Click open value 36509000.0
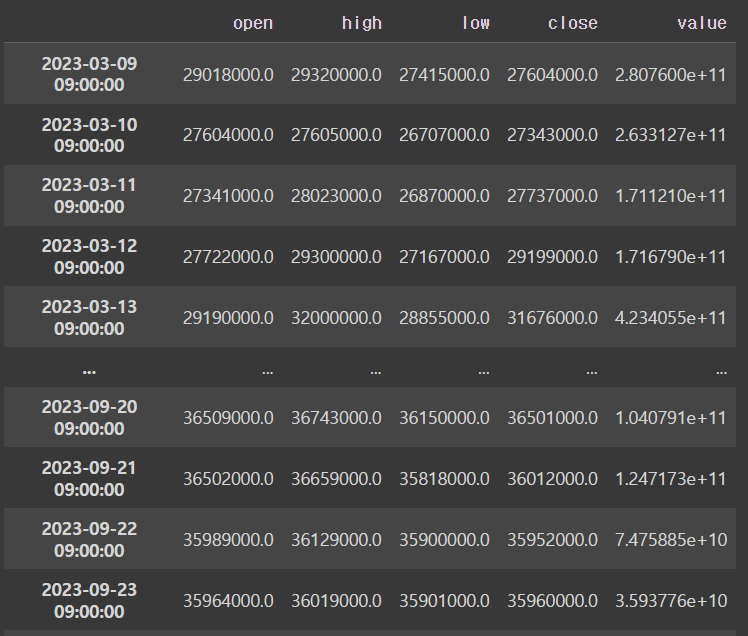This screenshot has height=636, width=748. pos(228,418)
